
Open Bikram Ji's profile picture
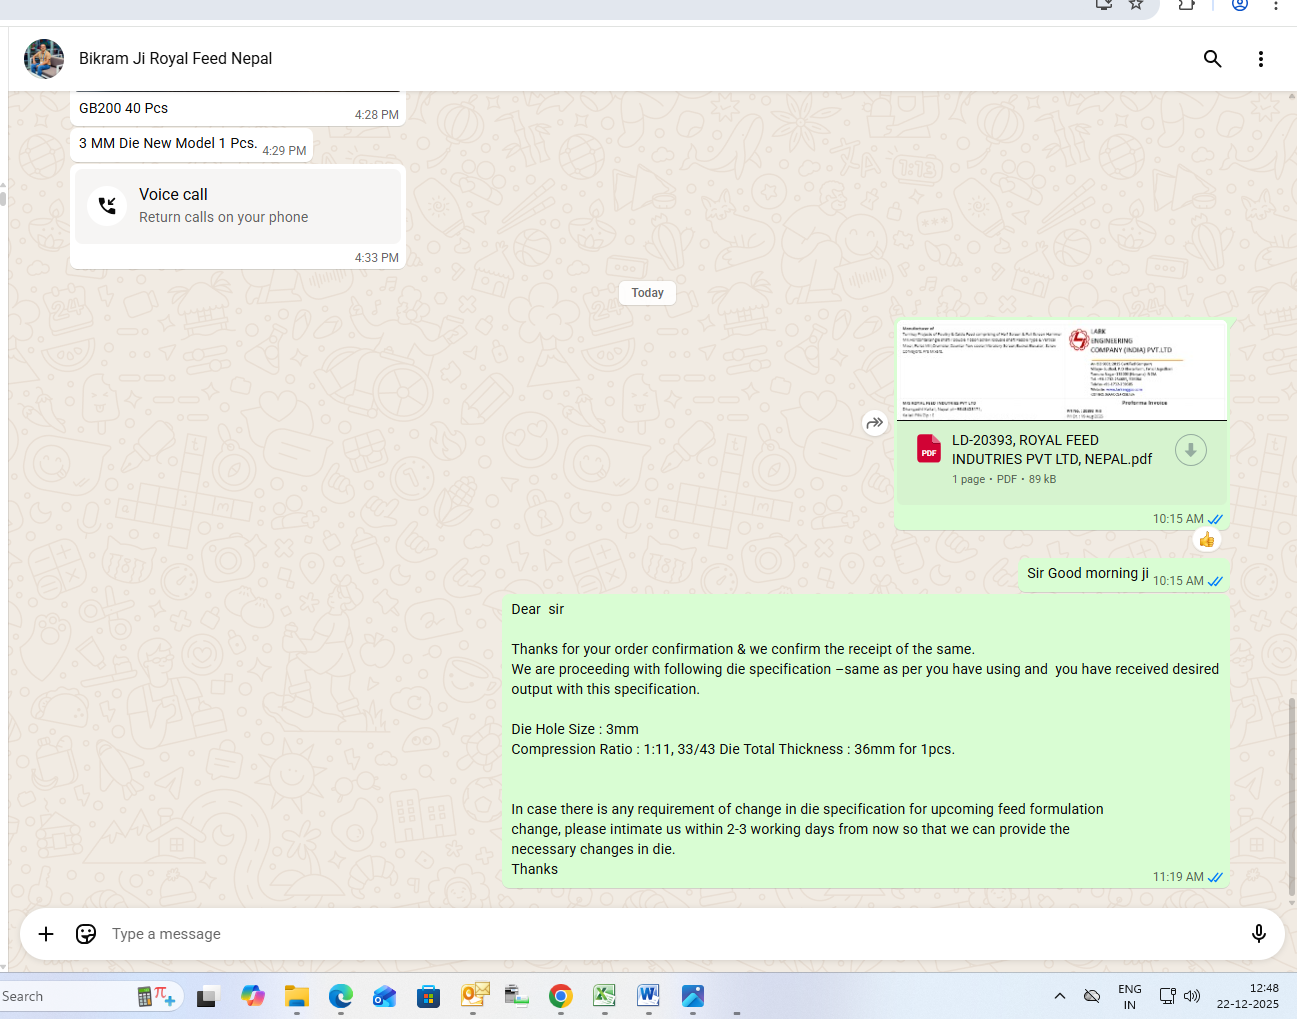pyautogui.click(x=44, y=59)
